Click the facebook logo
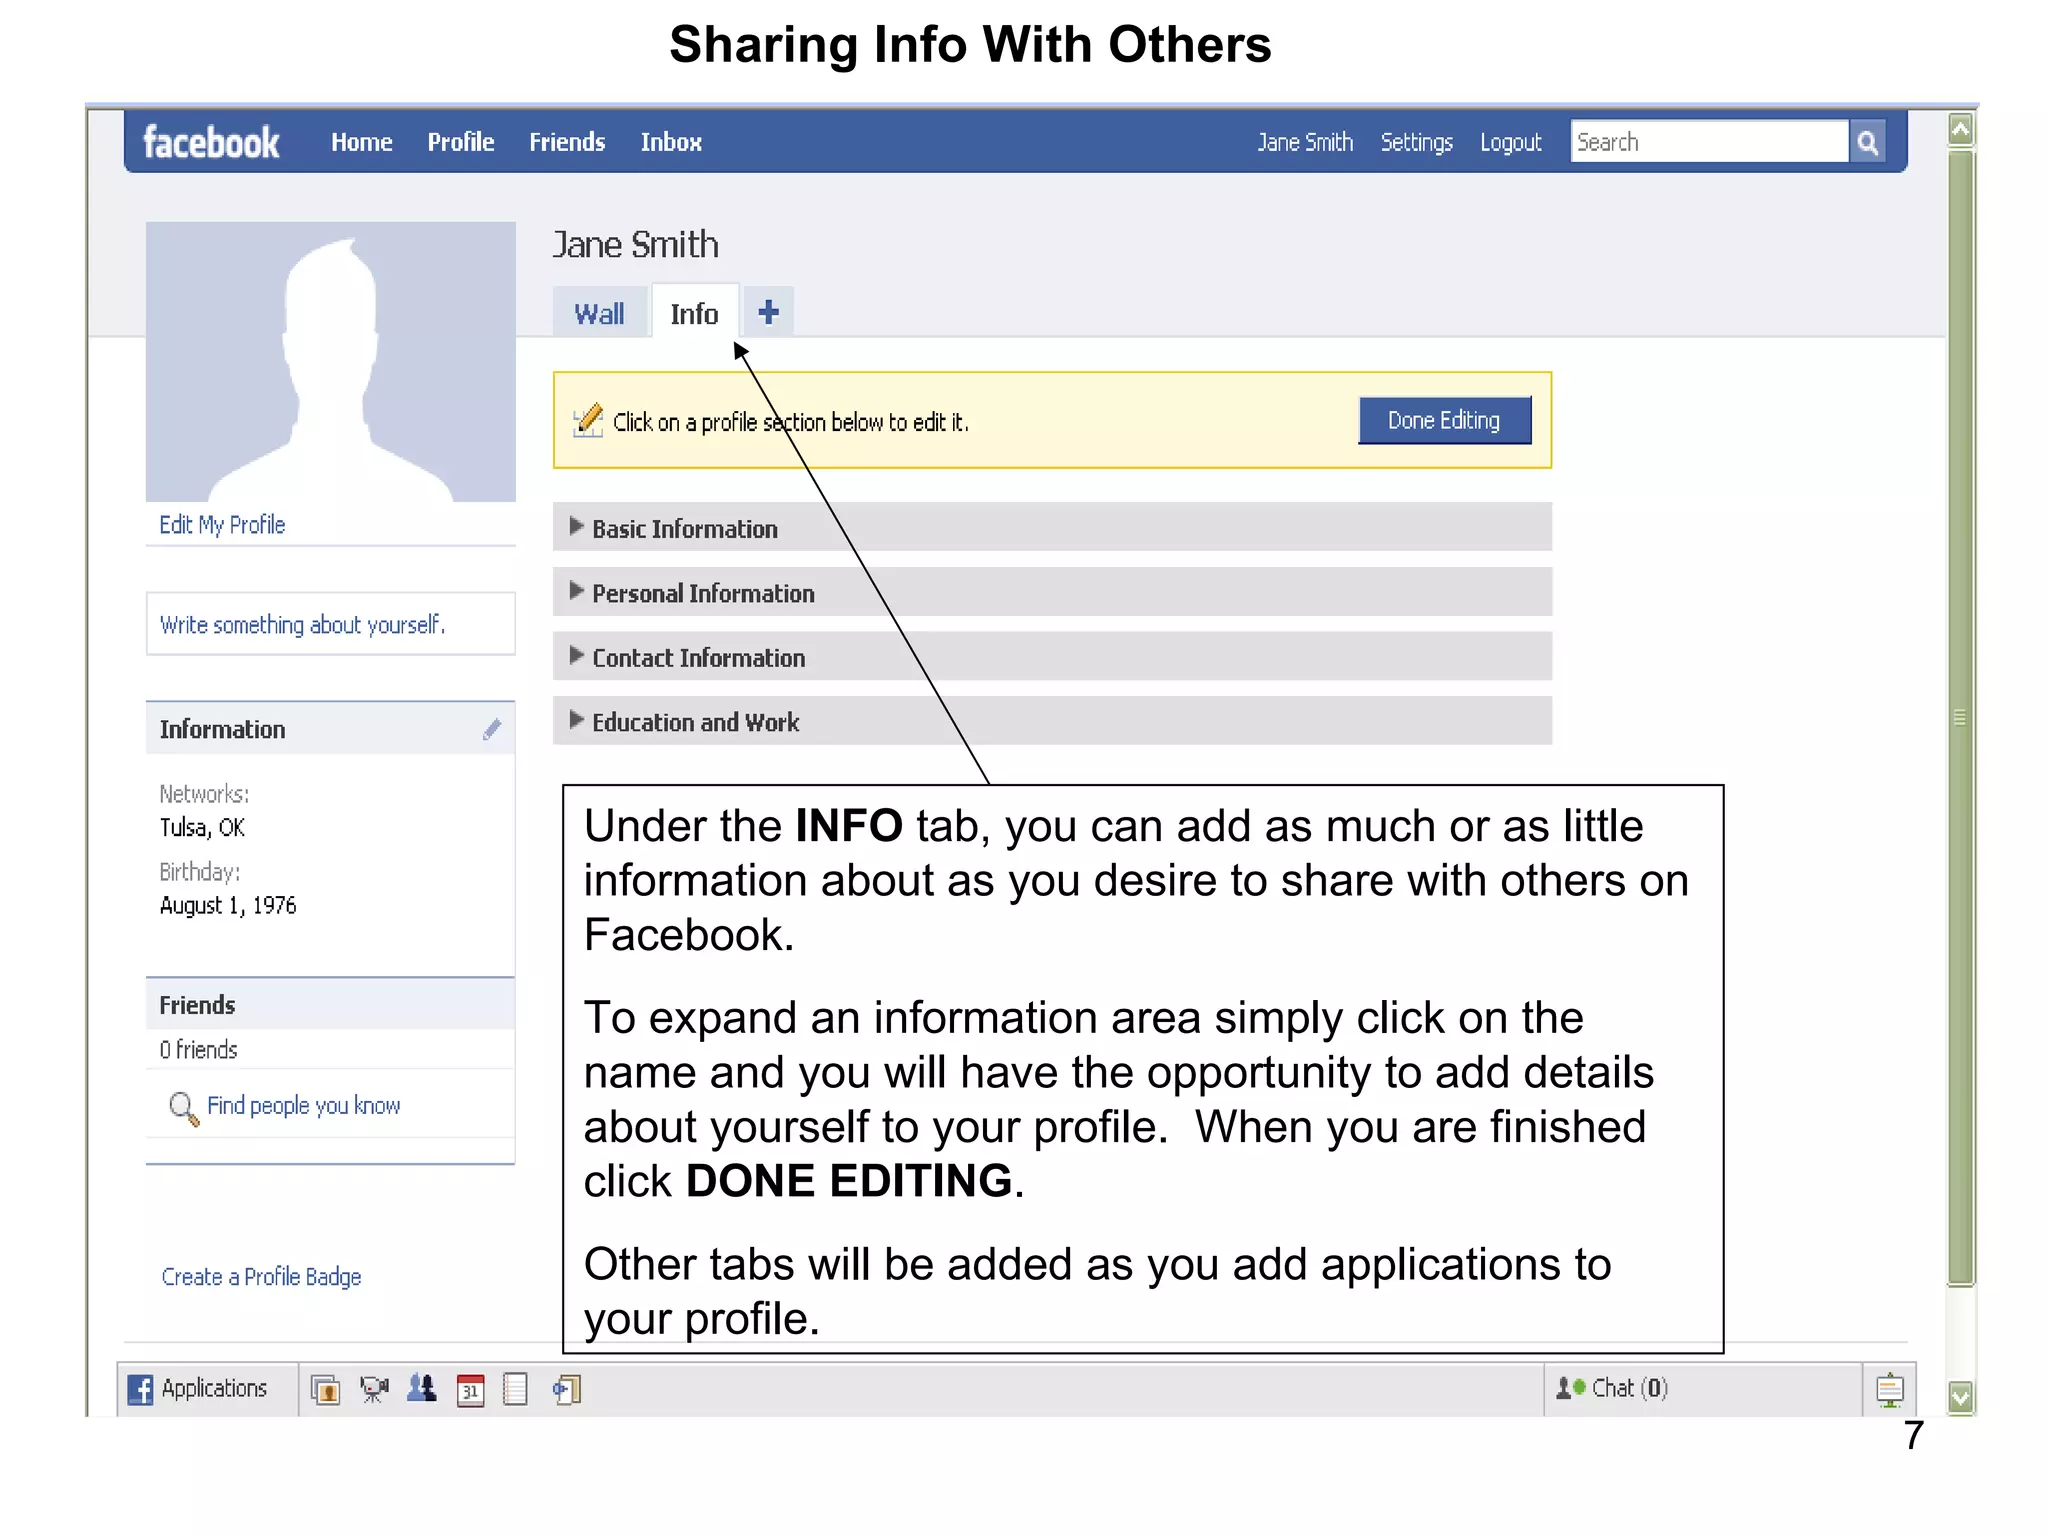This screenshot has width=2048, height=1536. (211, 142)
